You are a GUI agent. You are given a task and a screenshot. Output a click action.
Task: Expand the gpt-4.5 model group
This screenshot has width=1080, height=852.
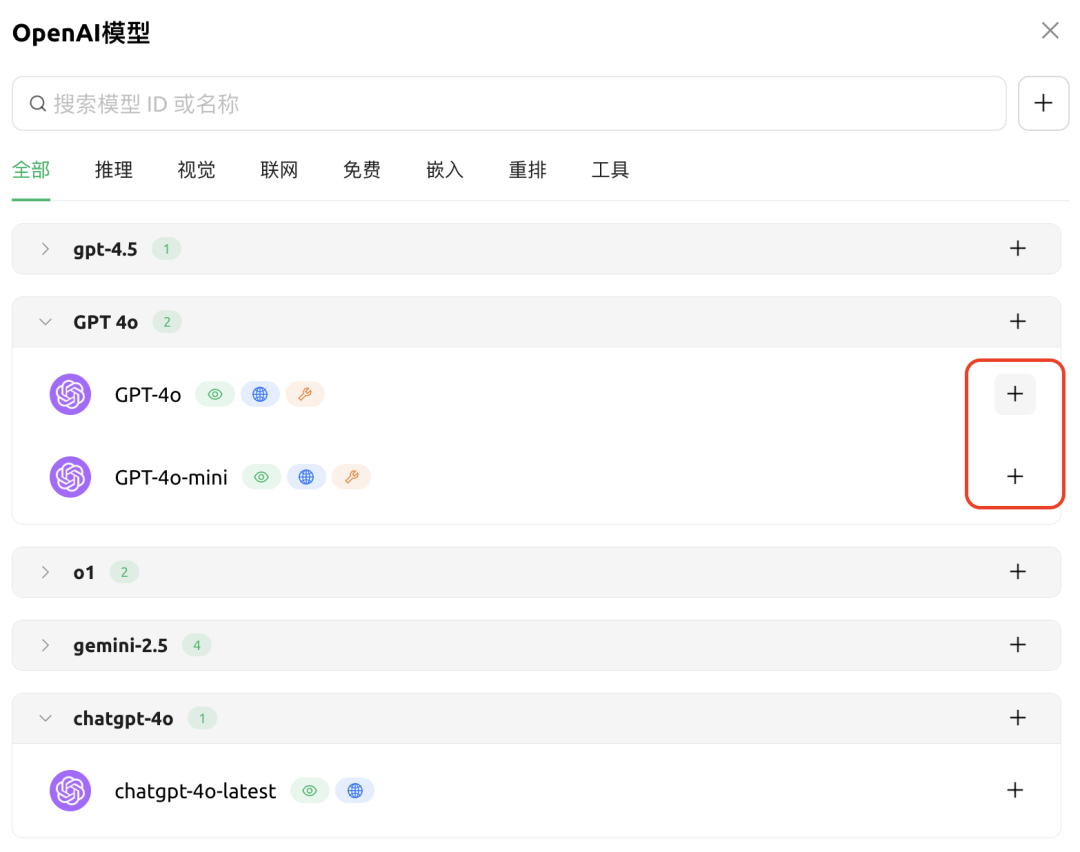click(x=44, y=248)
